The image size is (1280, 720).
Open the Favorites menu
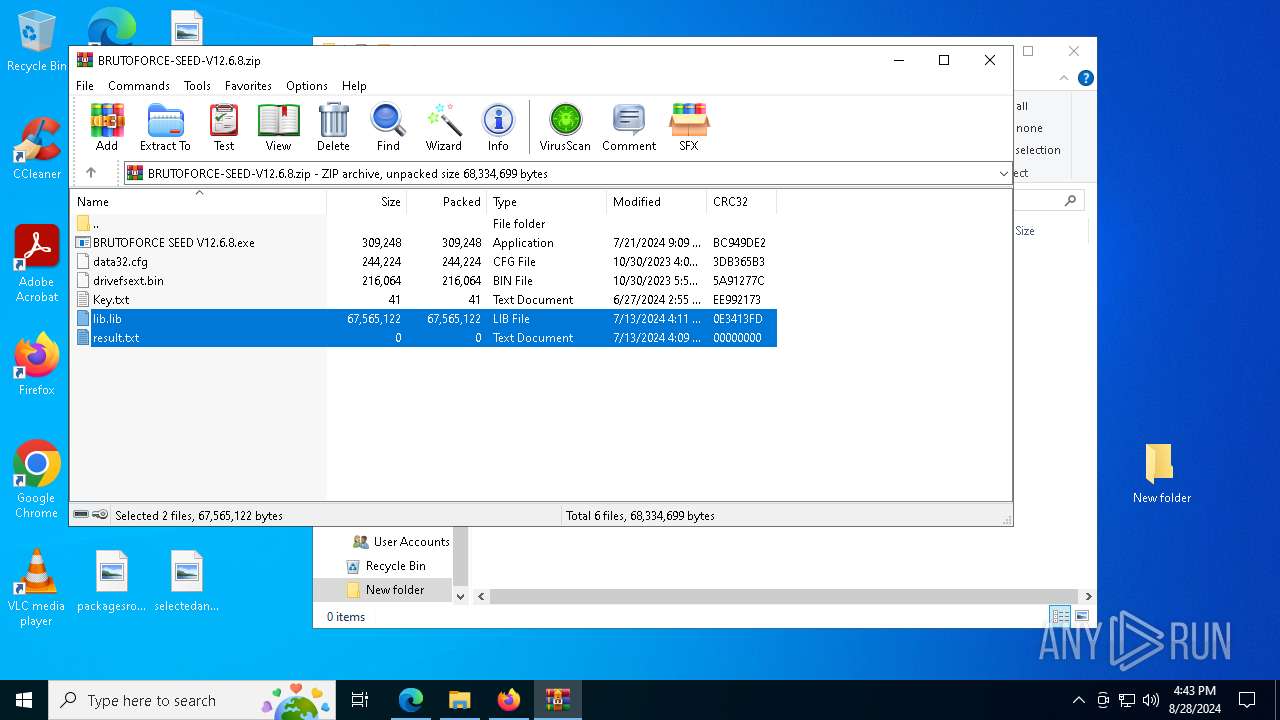[x=248, y=86]
